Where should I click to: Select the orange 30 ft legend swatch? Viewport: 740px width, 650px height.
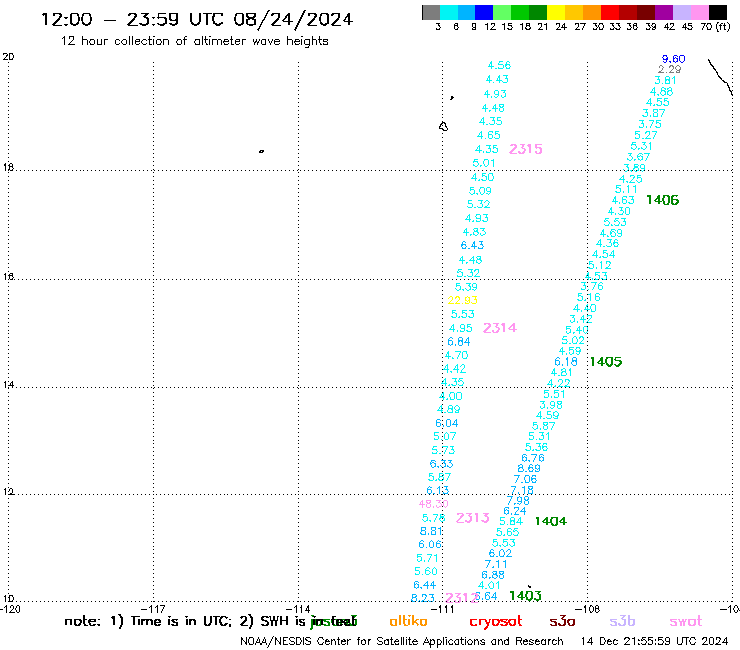tap(592, 12)
